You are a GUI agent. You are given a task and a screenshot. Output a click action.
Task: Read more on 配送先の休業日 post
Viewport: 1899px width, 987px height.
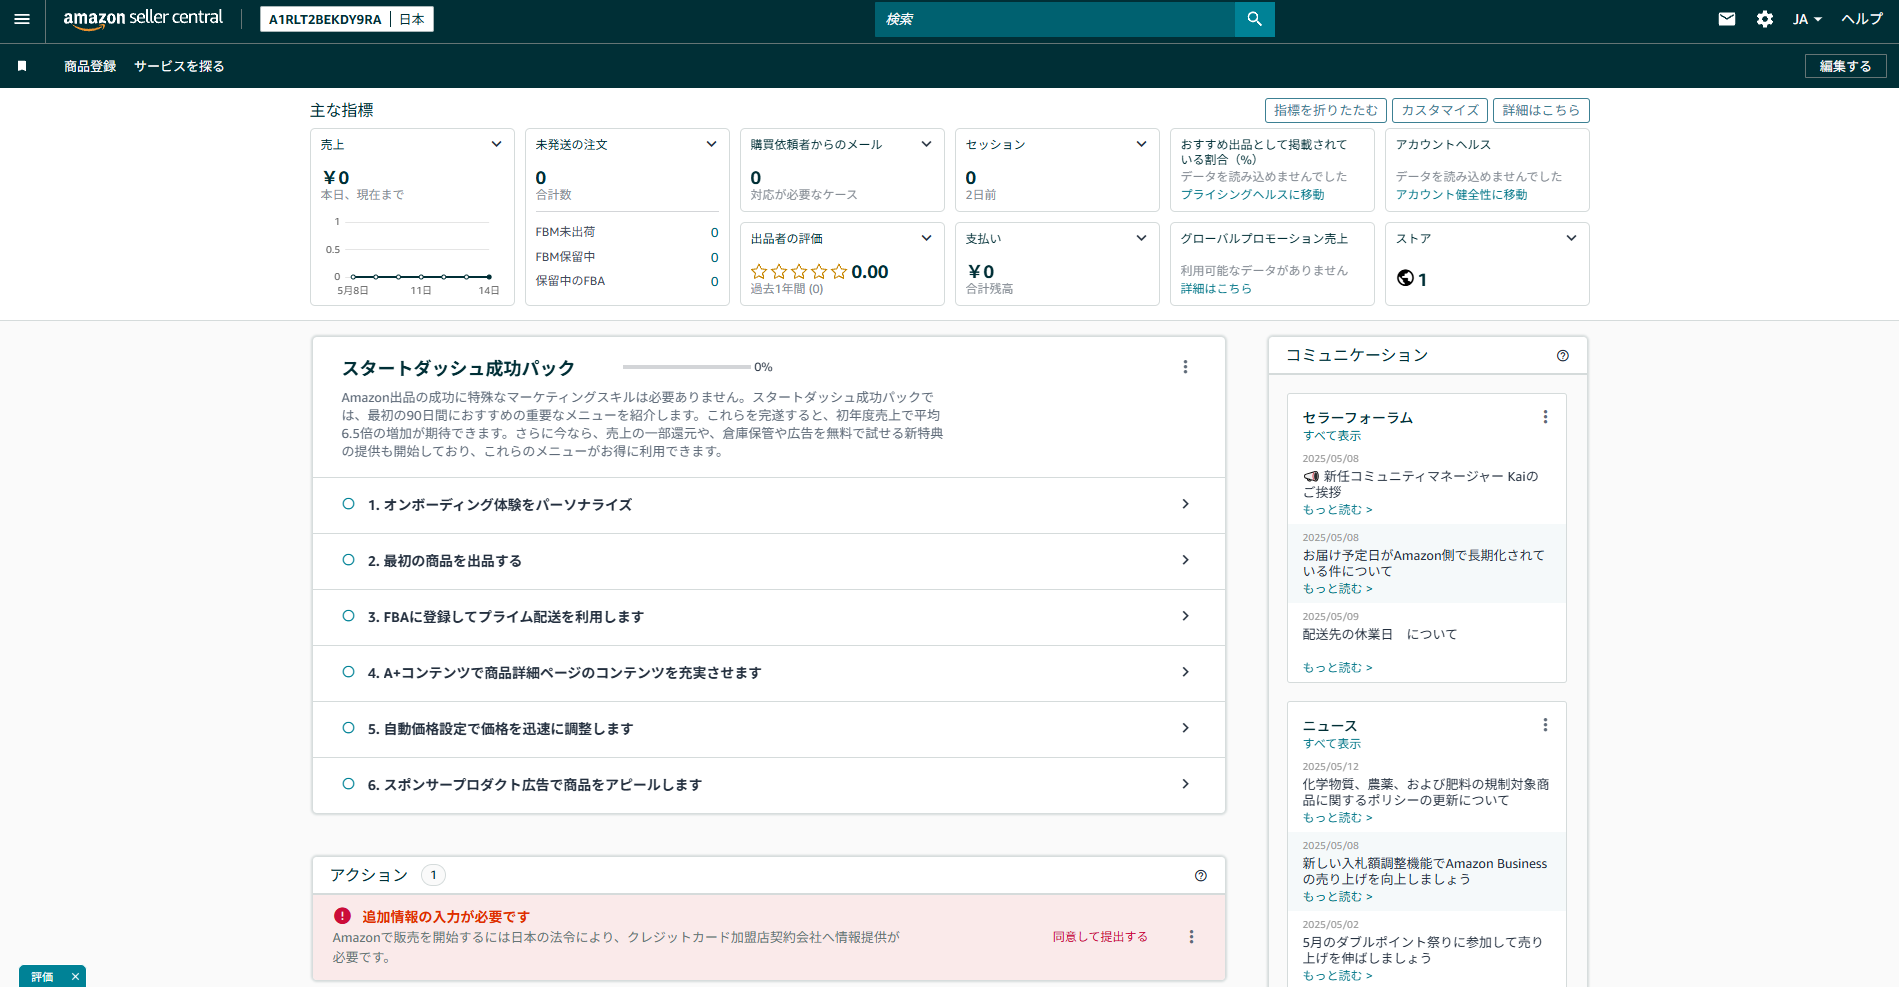(x=1337, y=668)
